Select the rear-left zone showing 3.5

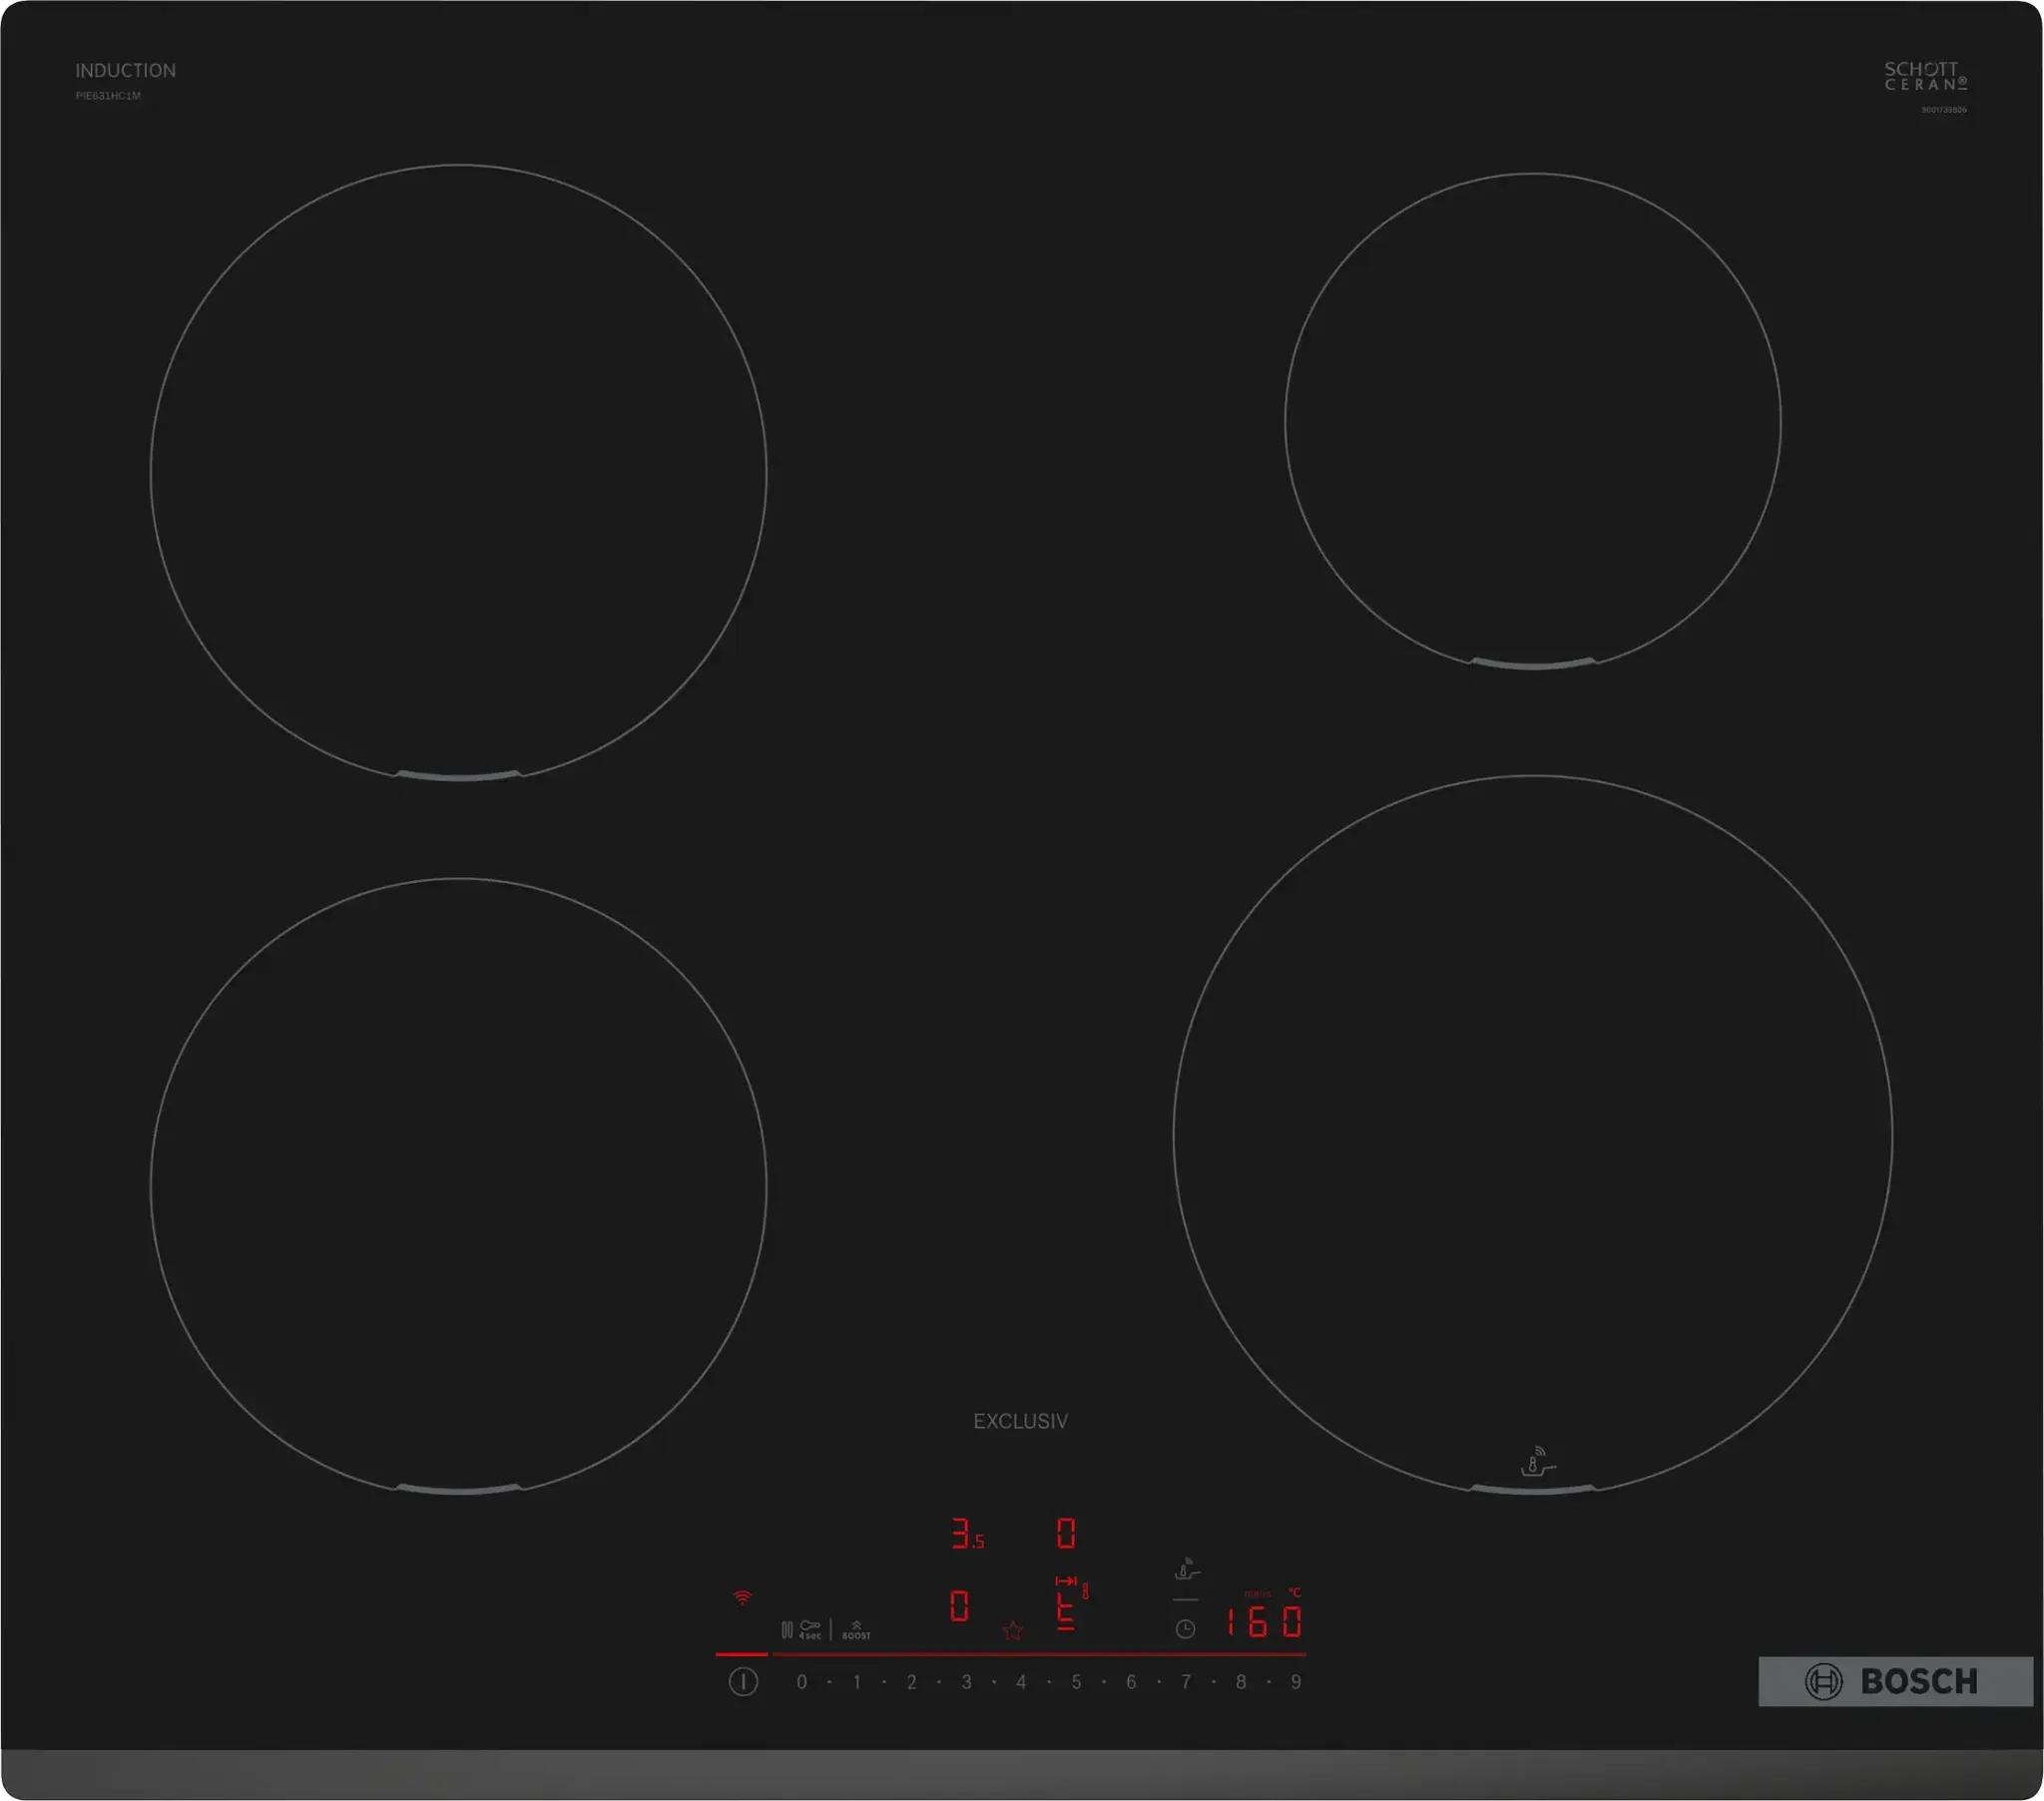(x=966, y=1534)
